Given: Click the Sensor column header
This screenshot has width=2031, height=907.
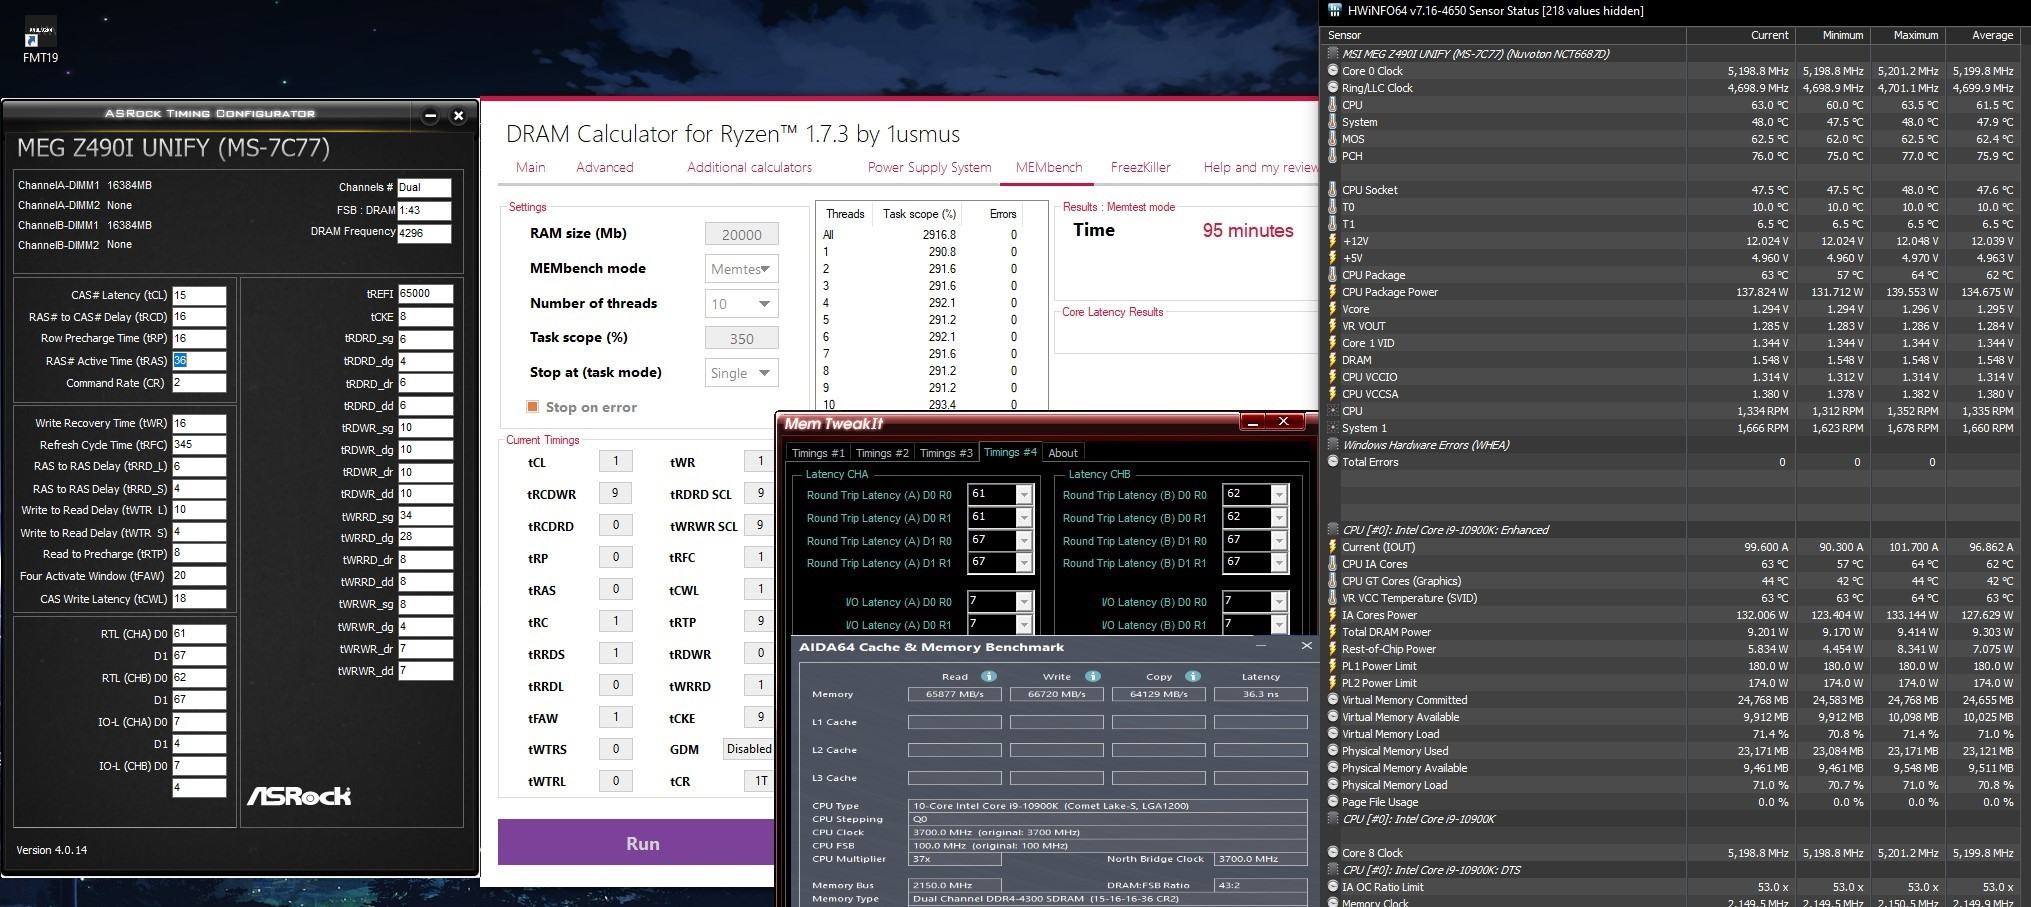Looking at the screenshot, I should 1505,35.
